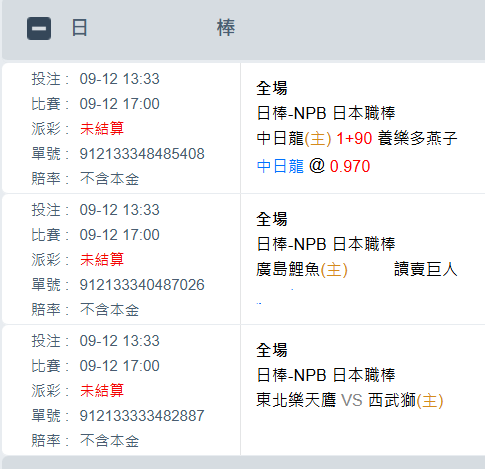Click 全場 label in the 東北樂天鷹 bet
Image resolution: width=485 pixels, height=469 pixels.
272,350
